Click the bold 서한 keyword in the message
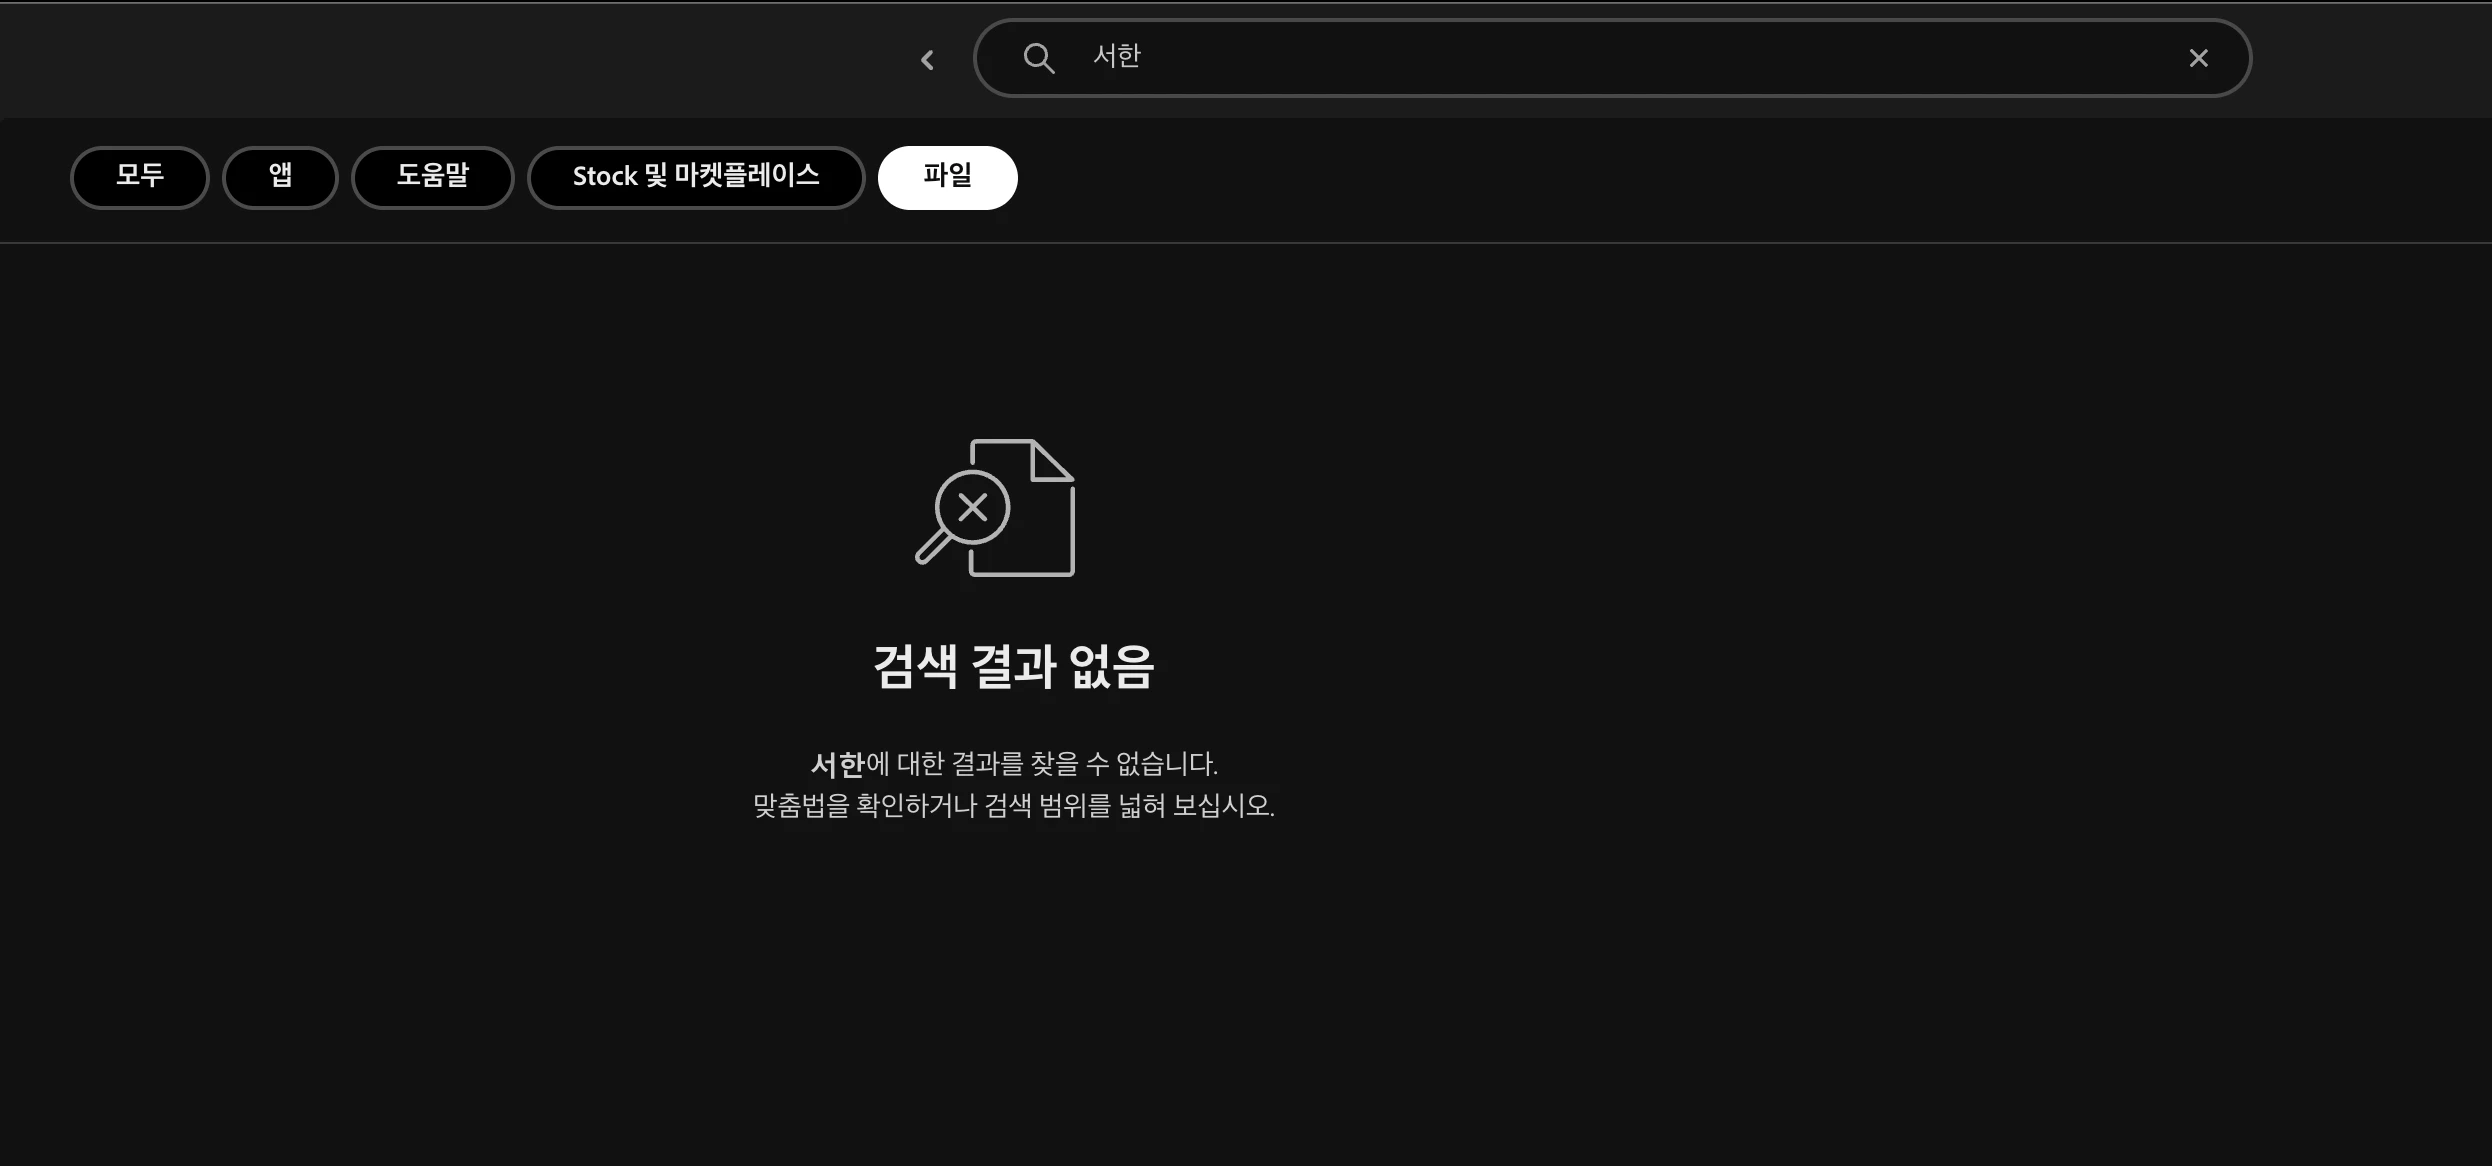The width and height of the screenshot is (2492, 1166). (837, 765)
